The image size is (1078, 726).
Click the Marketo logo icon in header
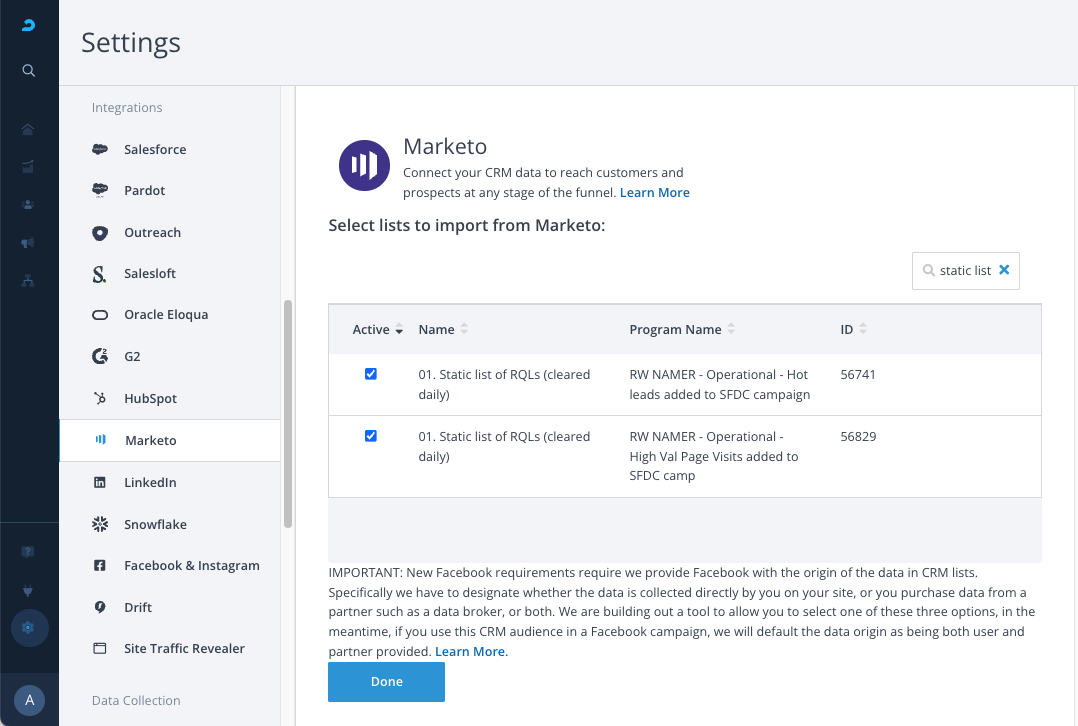[364, 165]
